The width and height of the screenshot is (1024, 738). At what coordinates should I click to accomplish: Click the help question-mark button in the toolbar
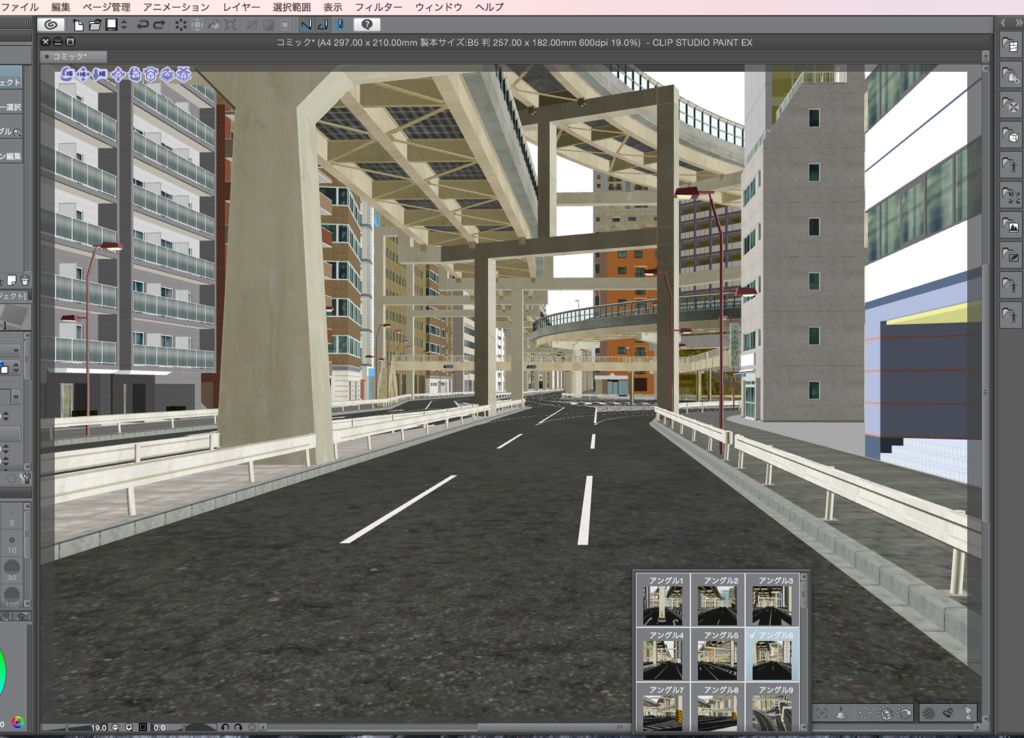(x=366, y=25)
